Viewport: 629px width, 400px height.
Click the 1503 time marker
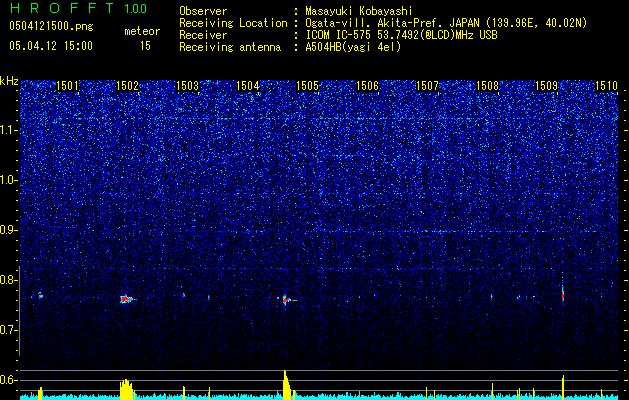(187, 86)
